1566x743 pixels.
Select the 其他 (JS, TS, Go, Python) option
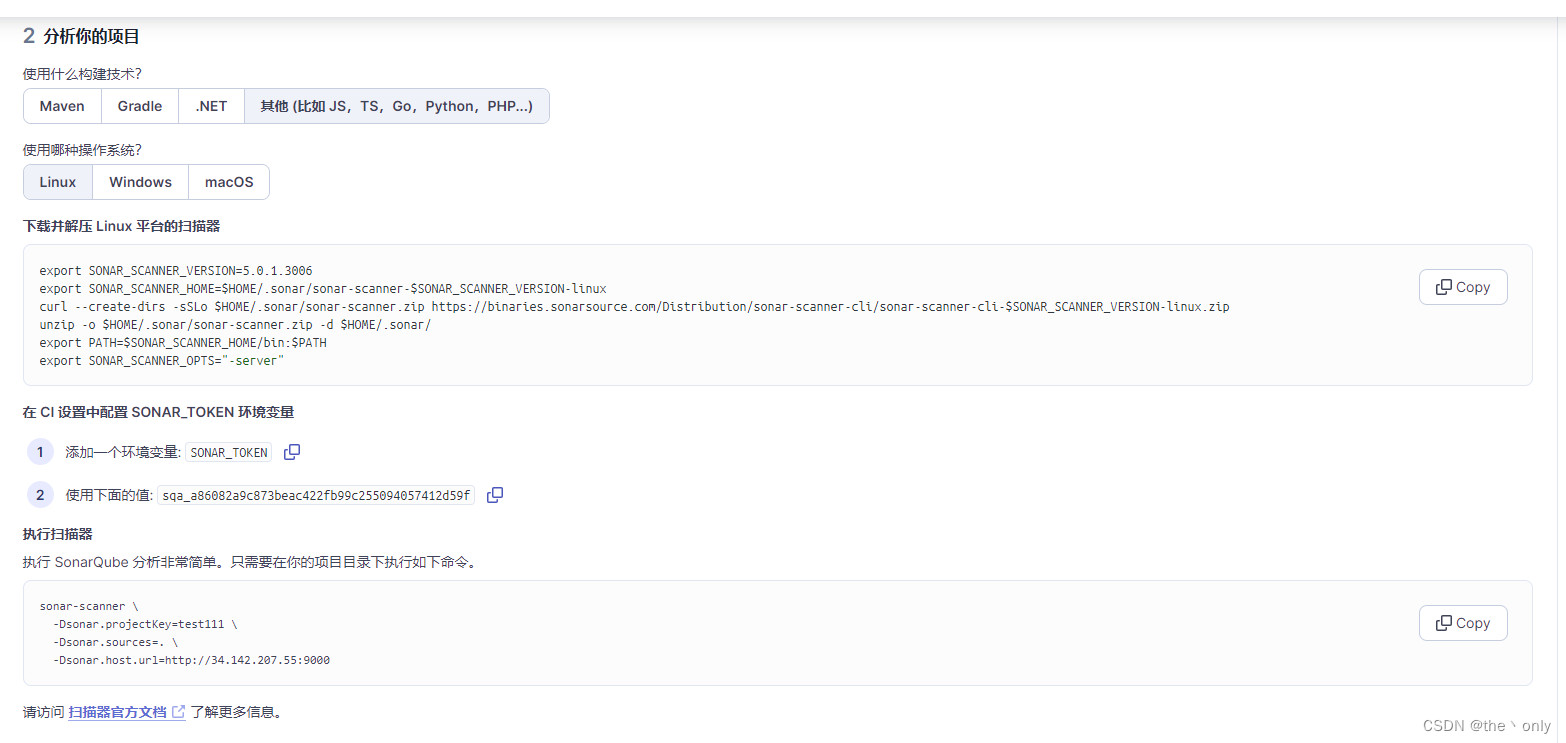click(x=397, y=106)
